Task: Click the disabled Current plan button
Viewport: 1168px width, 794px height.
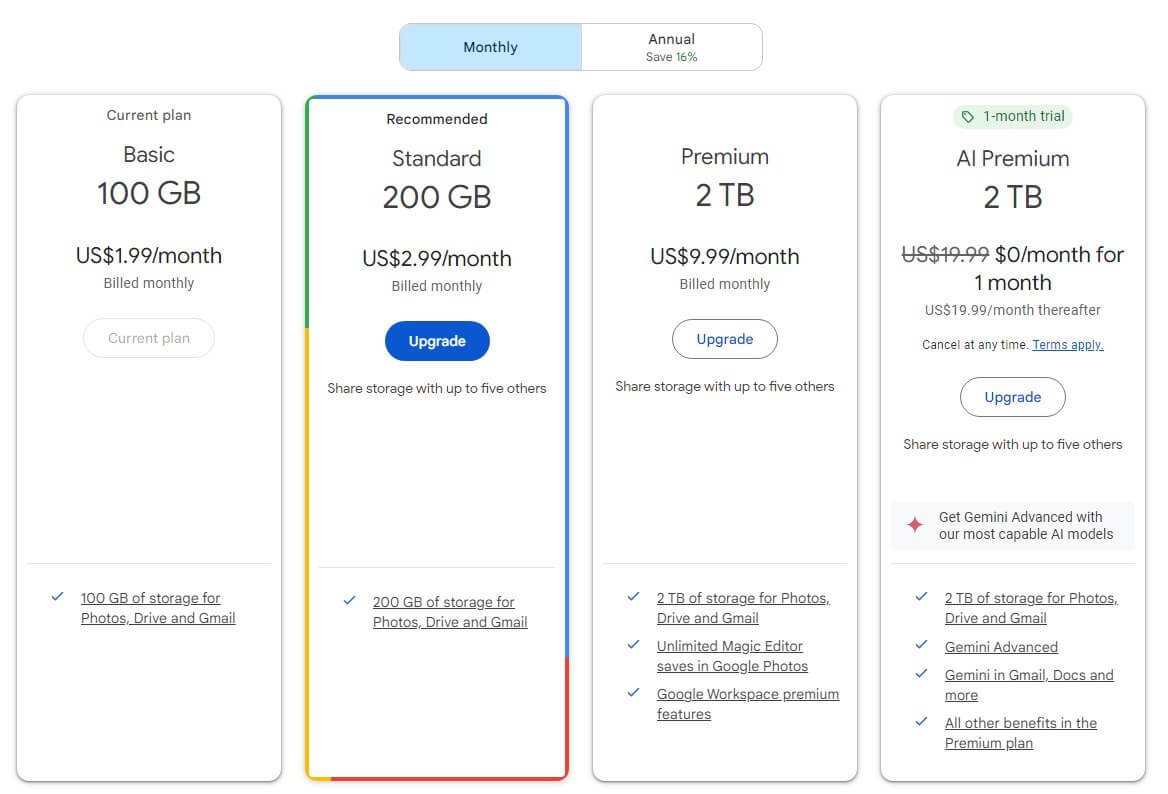Action: (149, 338)
